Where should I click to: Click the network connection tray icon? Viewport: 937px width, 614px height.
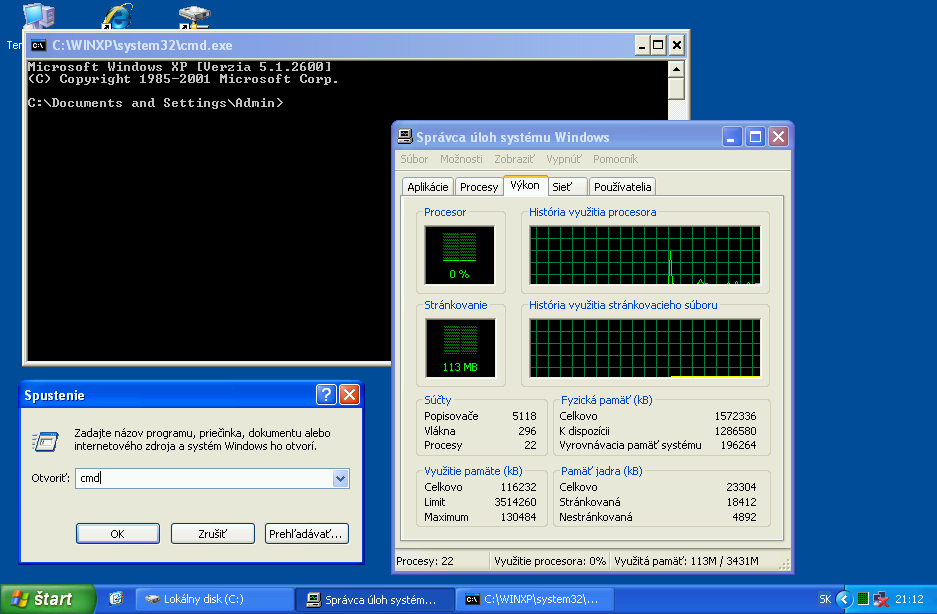[881, 599]
